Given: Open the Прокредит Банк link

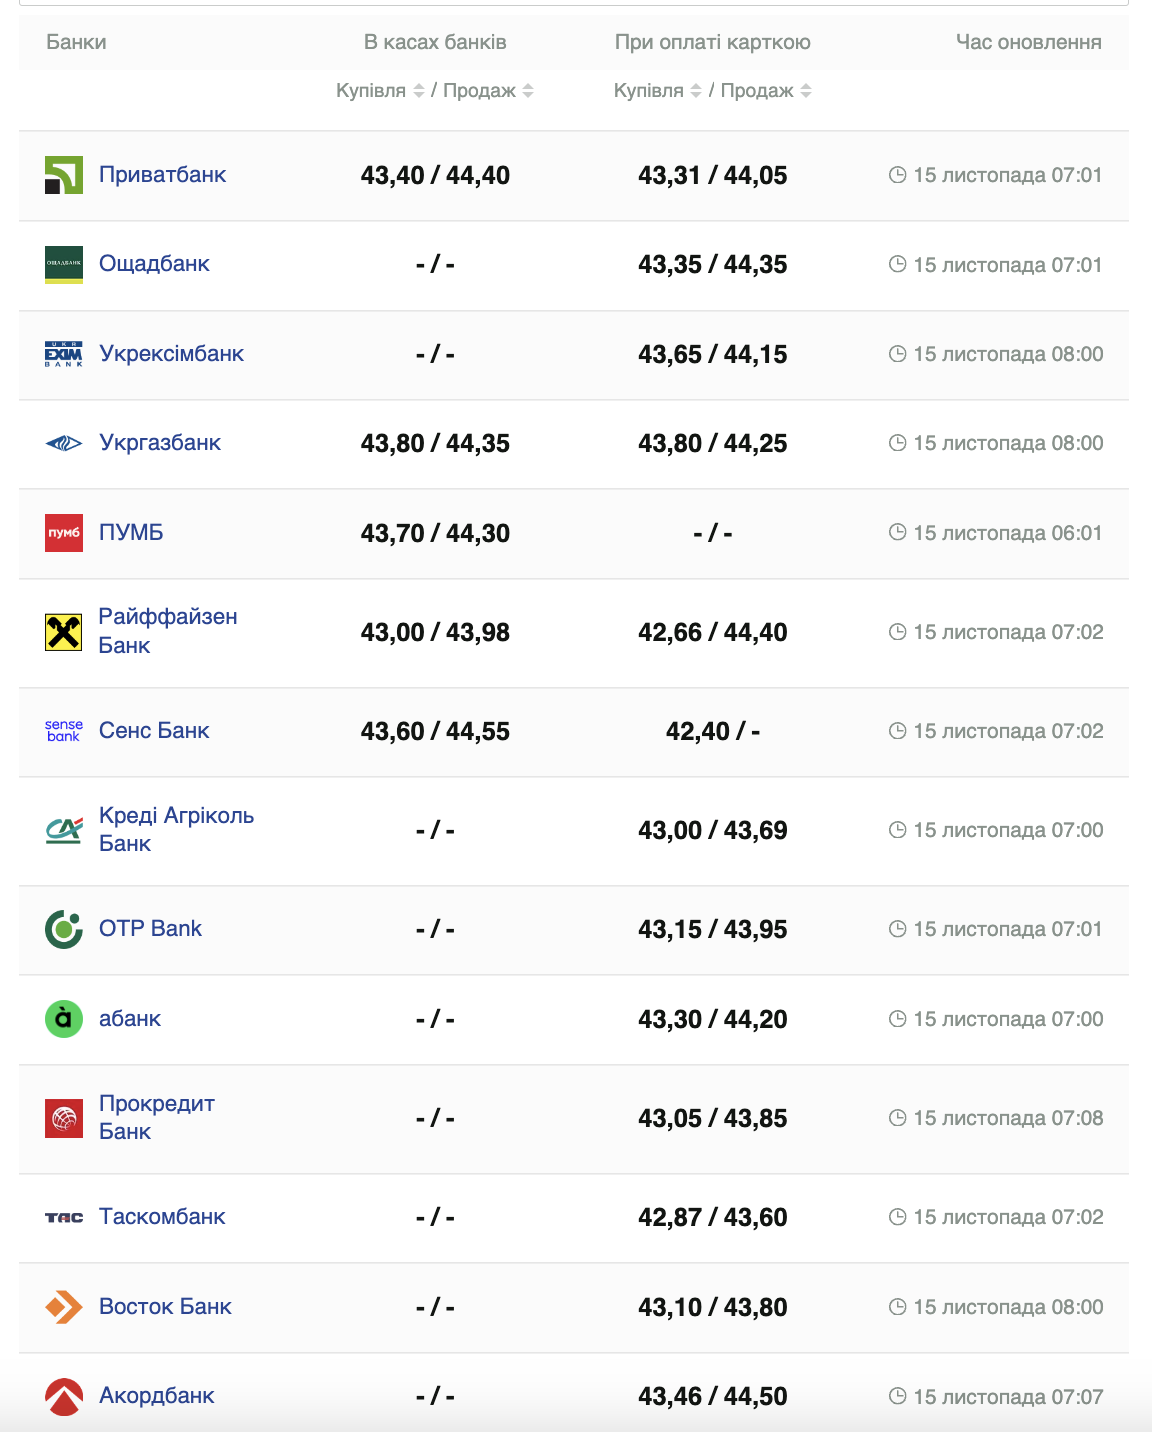Looking at the screenshot, I should tap(156, 1118).
